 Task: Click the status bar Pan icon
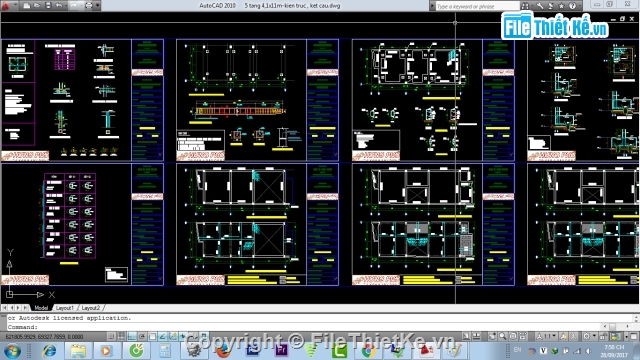point(492,336)
